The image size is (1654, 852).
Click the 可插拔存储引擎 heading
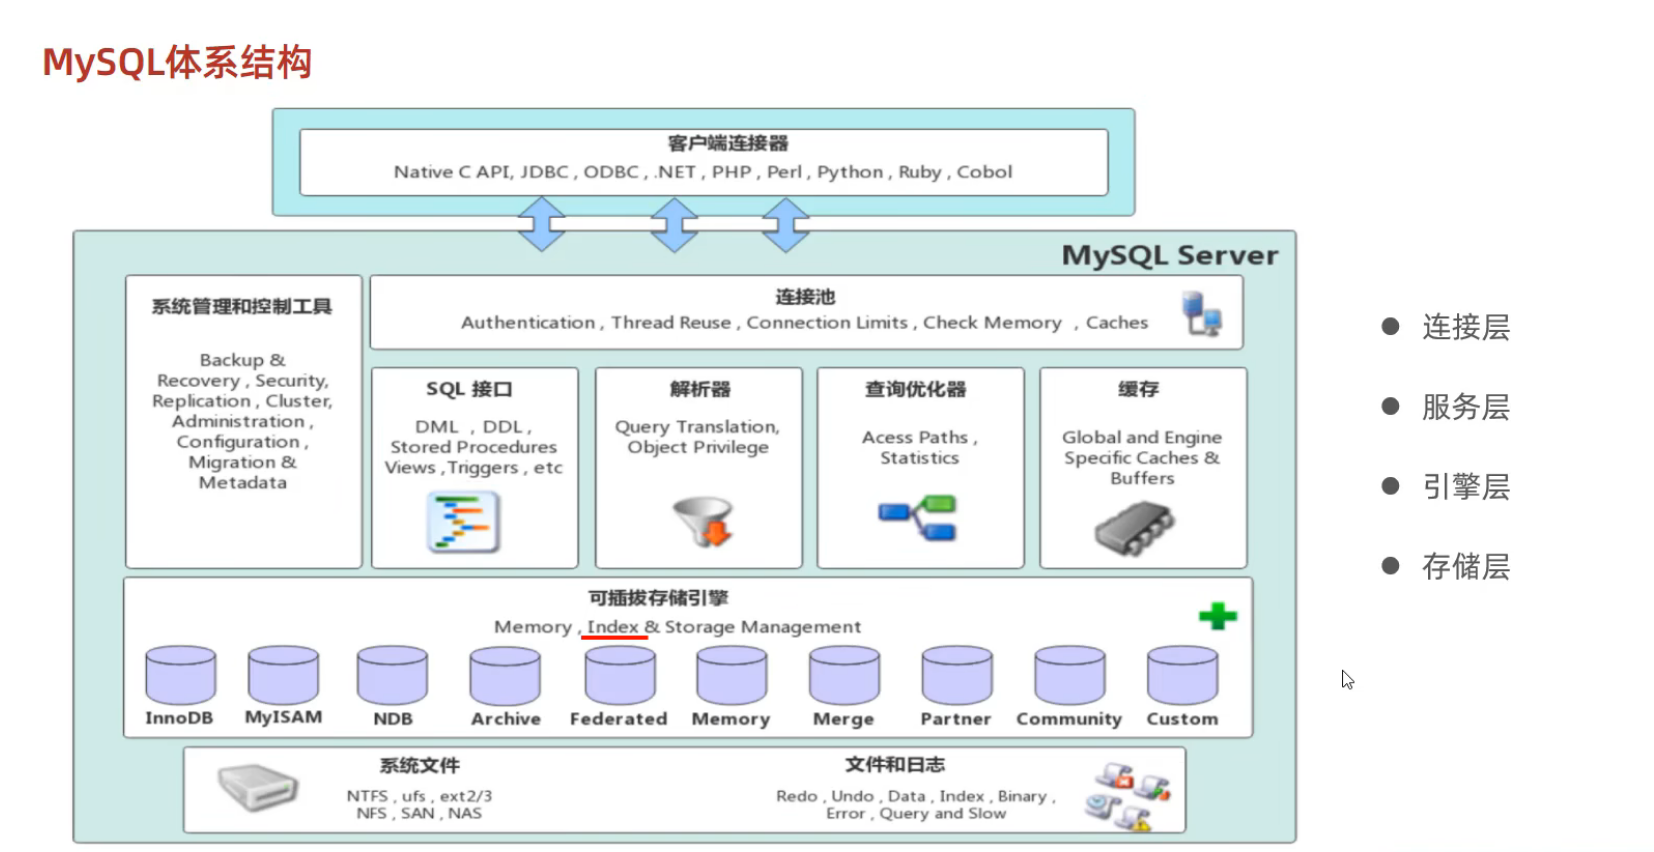[x=658, y=597]
